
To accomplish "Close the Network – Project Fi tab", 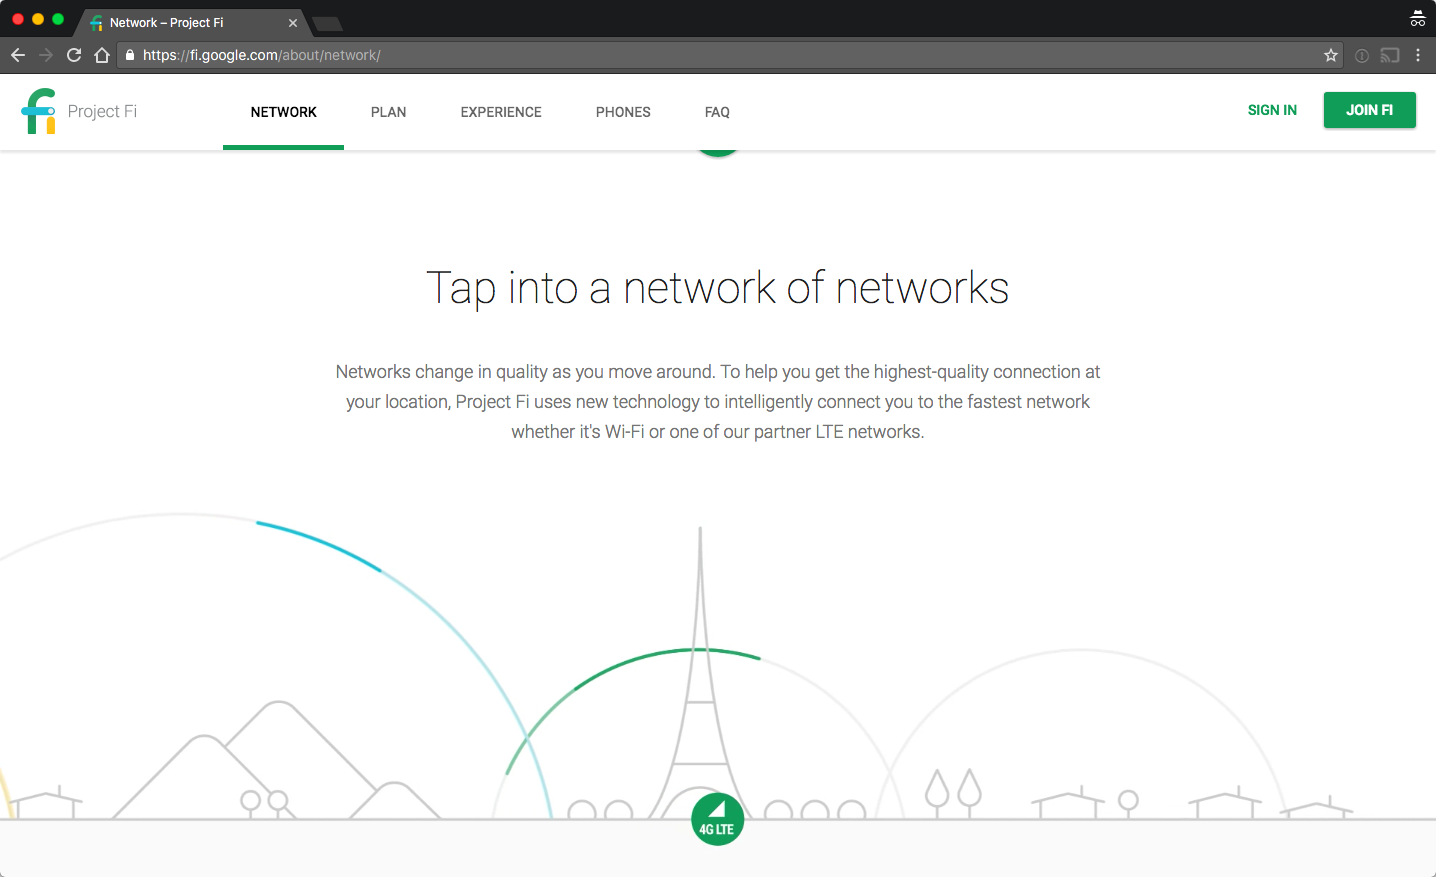I will 293,22.
